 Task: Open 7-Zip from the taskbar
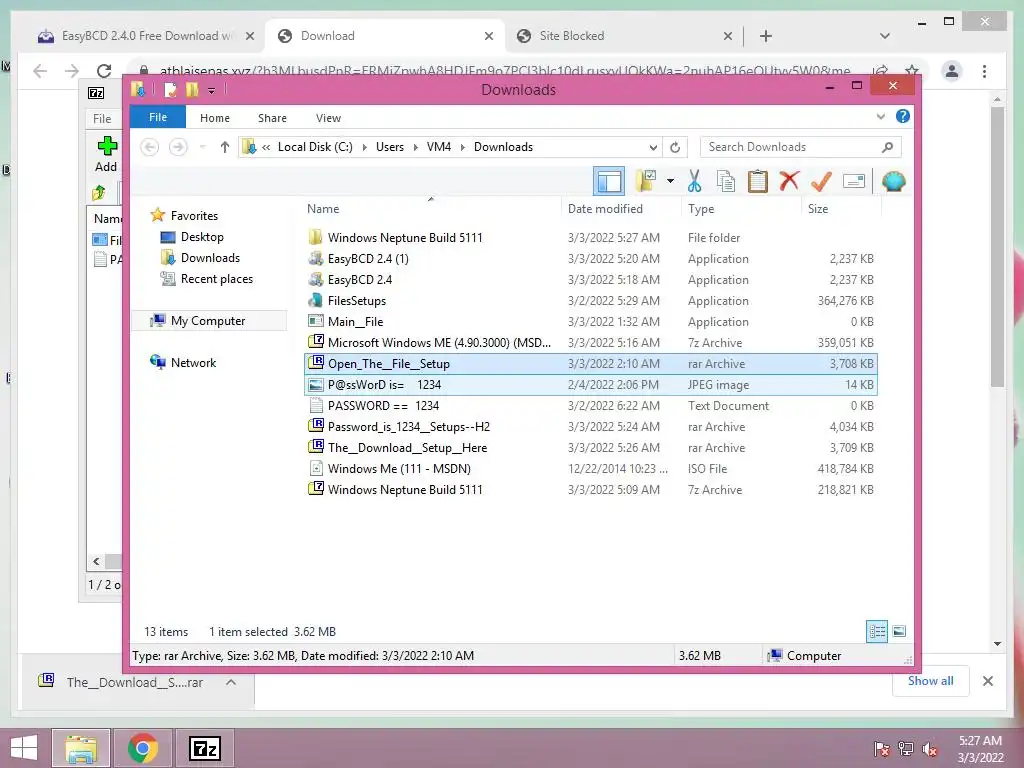click(205, 748)
